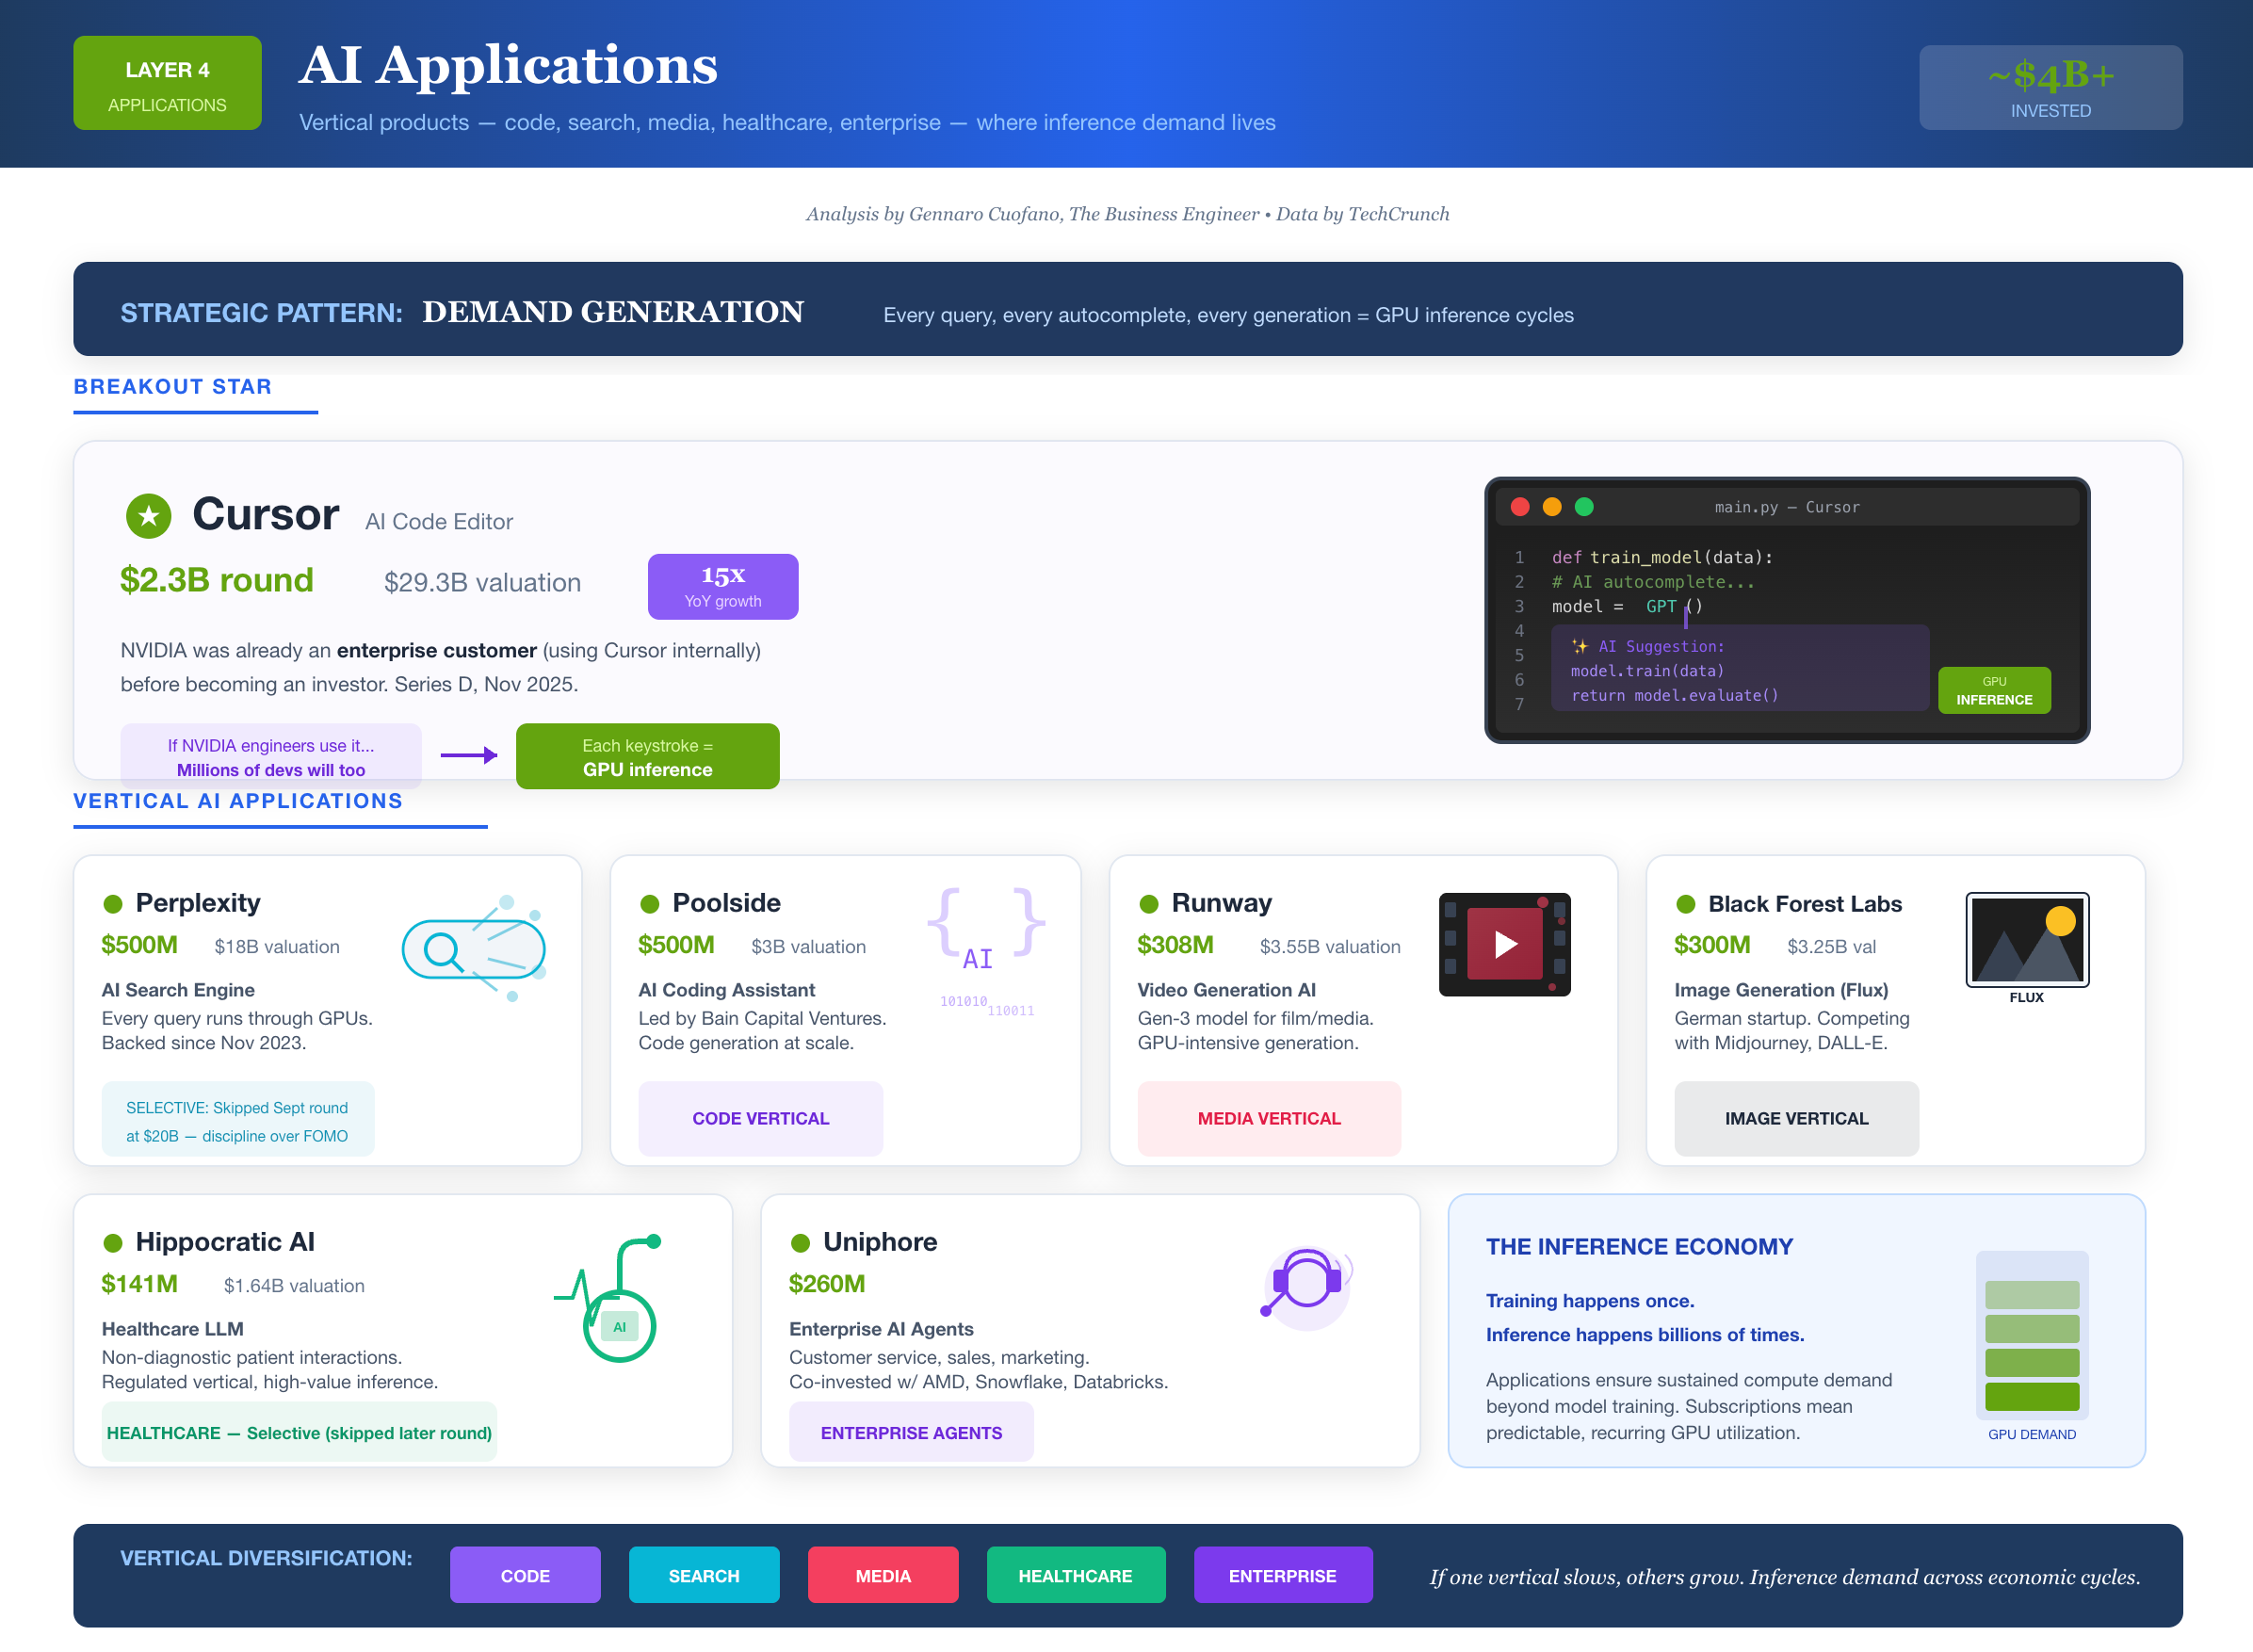Click the ENTERPRISE AGENTS label under Uniphore
This screenshot has height=1652, width=2253.
[911, 1432]
